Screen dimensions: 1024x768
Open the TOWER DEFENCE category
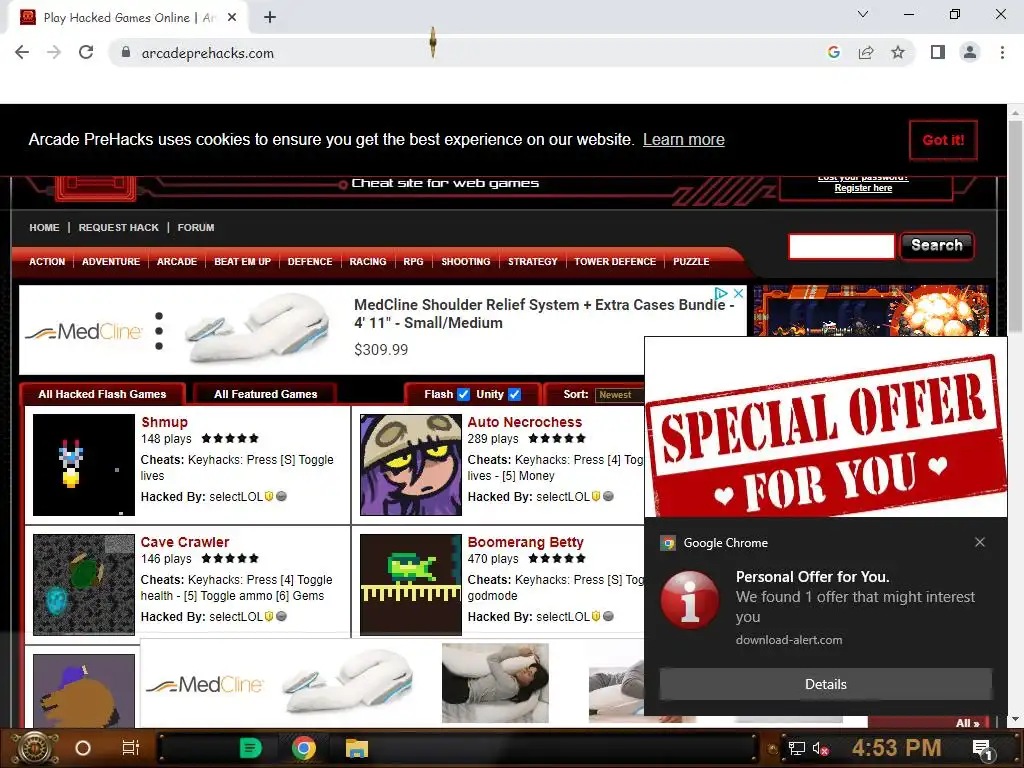(615, 262)
